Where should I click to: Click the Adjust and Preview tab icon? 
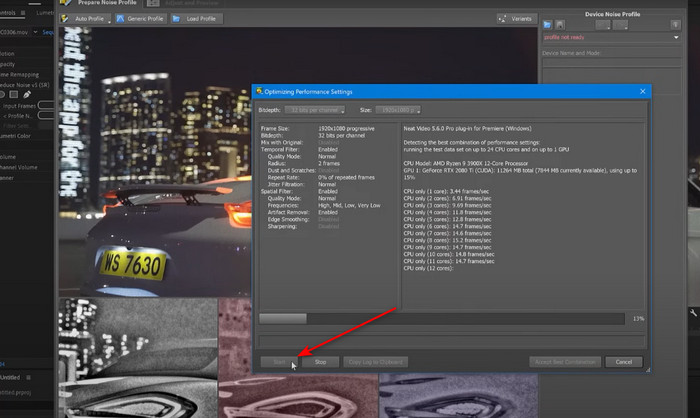click(x=153, y=3)
